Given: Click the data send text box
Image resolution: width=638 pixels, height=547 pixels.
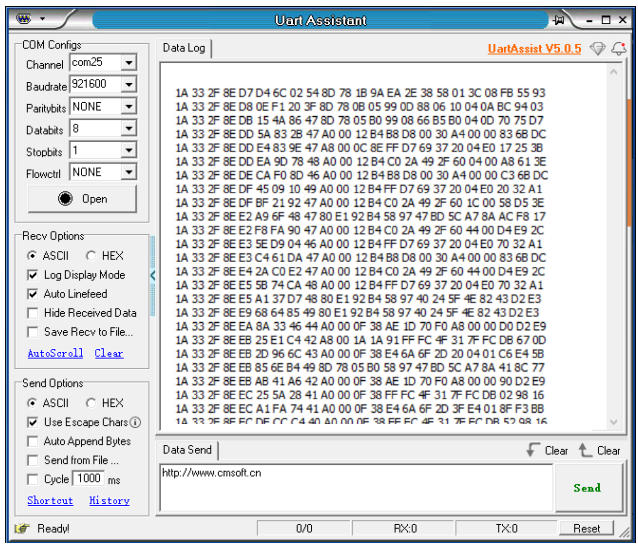Looking at the screenshot, I should click(356, 488).
